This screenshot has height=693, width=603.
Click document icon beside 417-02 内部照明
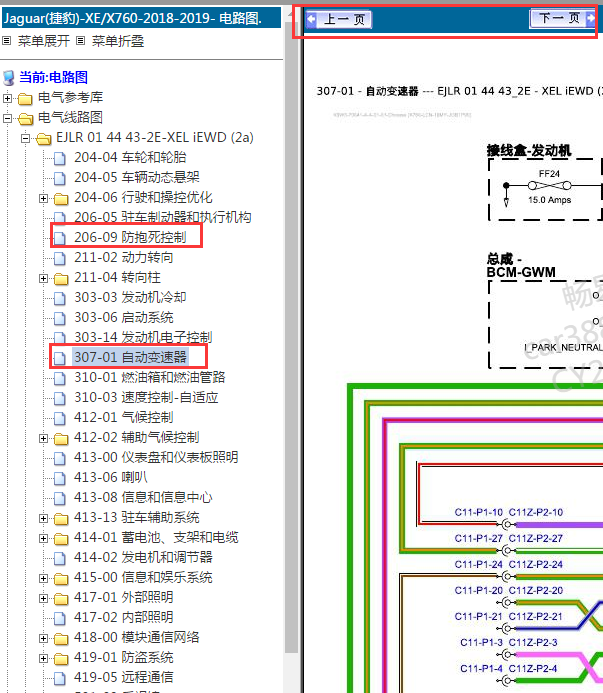pos(60,618)
